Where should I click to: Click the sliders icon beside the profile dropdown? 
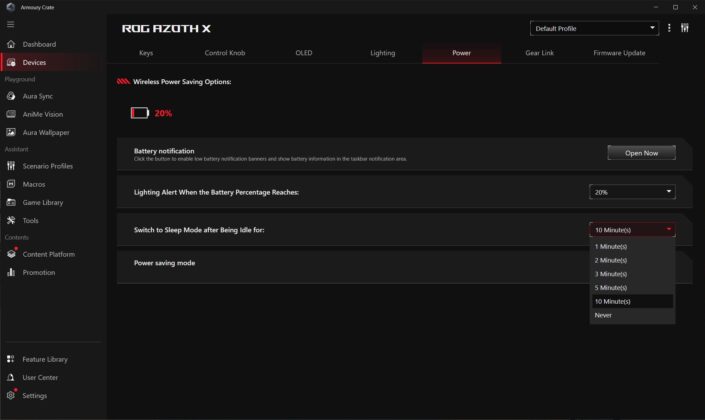[684, 28]
